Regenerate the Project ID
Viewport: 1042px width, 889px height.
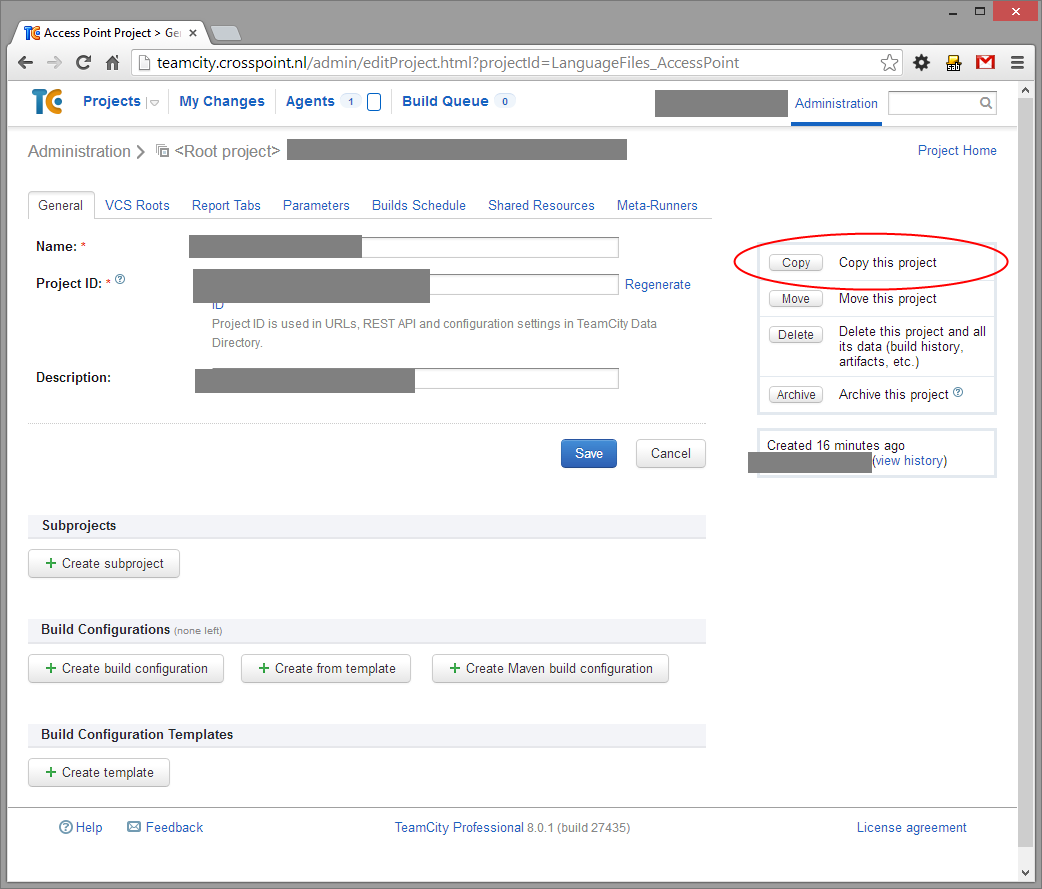click(657, 284)
